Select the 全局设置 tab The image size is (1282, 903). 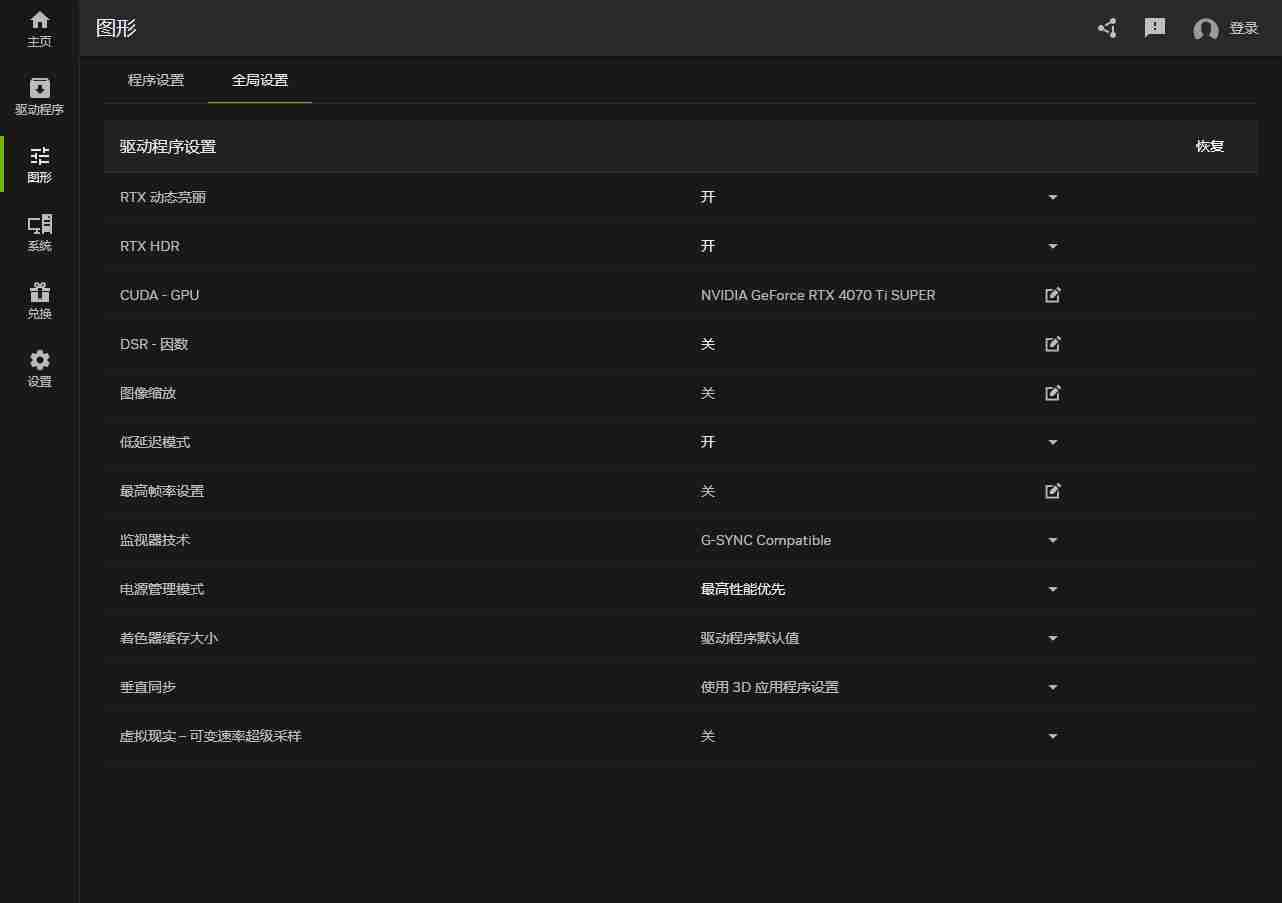click(259, 81)
